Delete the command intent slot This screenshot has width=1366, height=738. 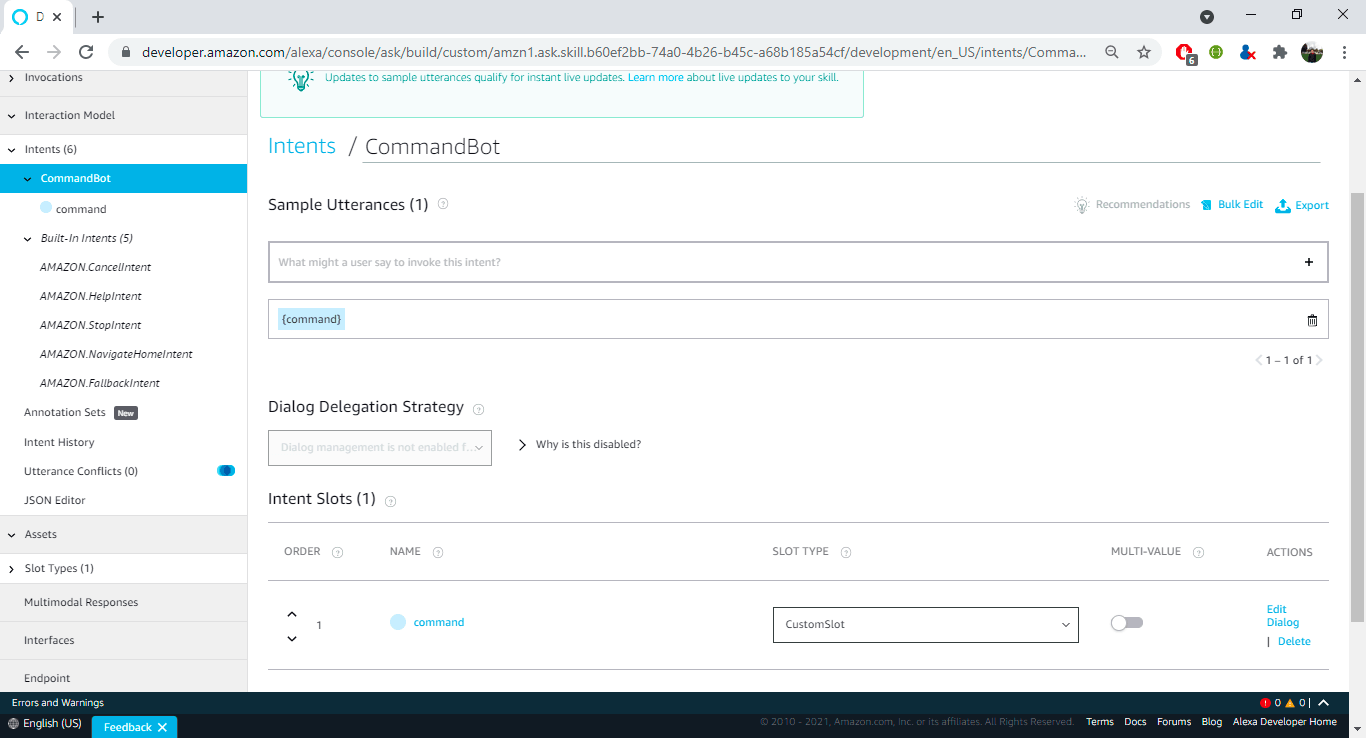(1294, 642)
